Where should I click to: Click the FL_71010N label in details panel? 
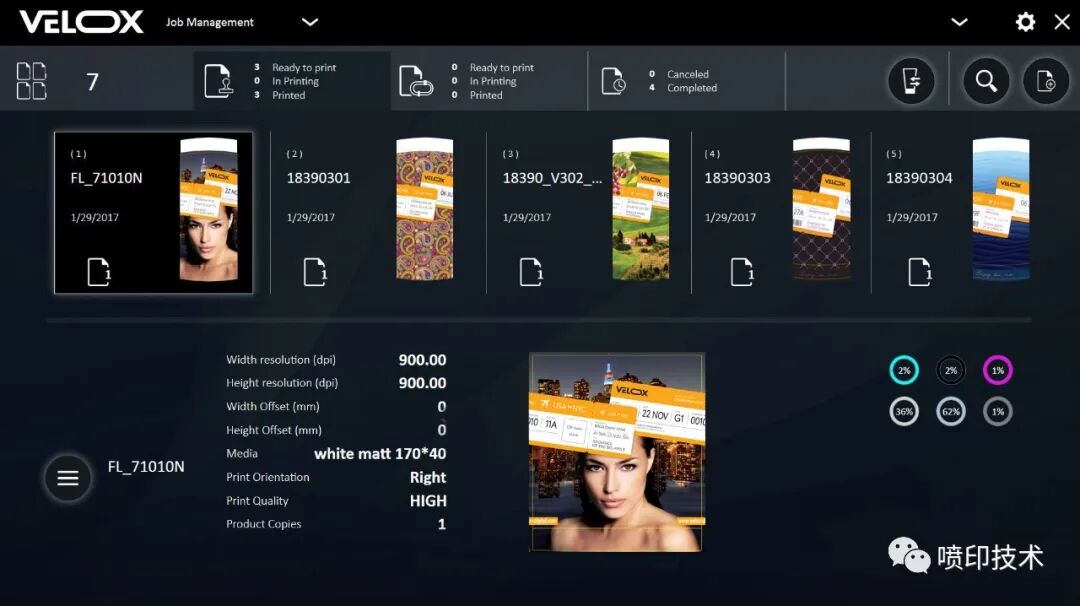tap(146, 467)
